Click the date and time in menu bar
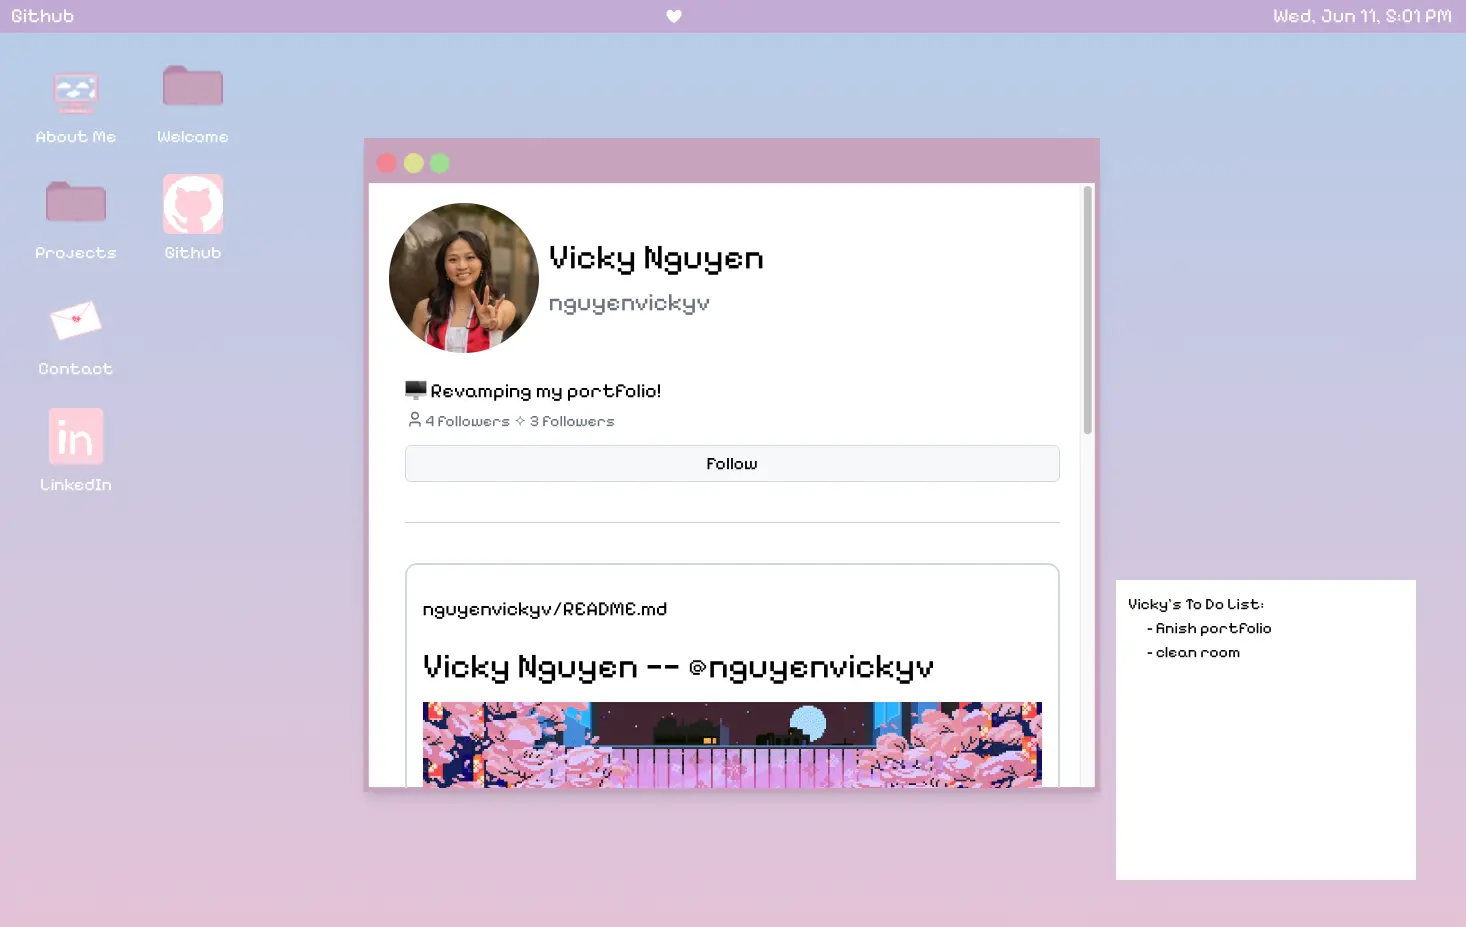The height and width of the screenshot is (927, 1466). (x=1362, y=16)
